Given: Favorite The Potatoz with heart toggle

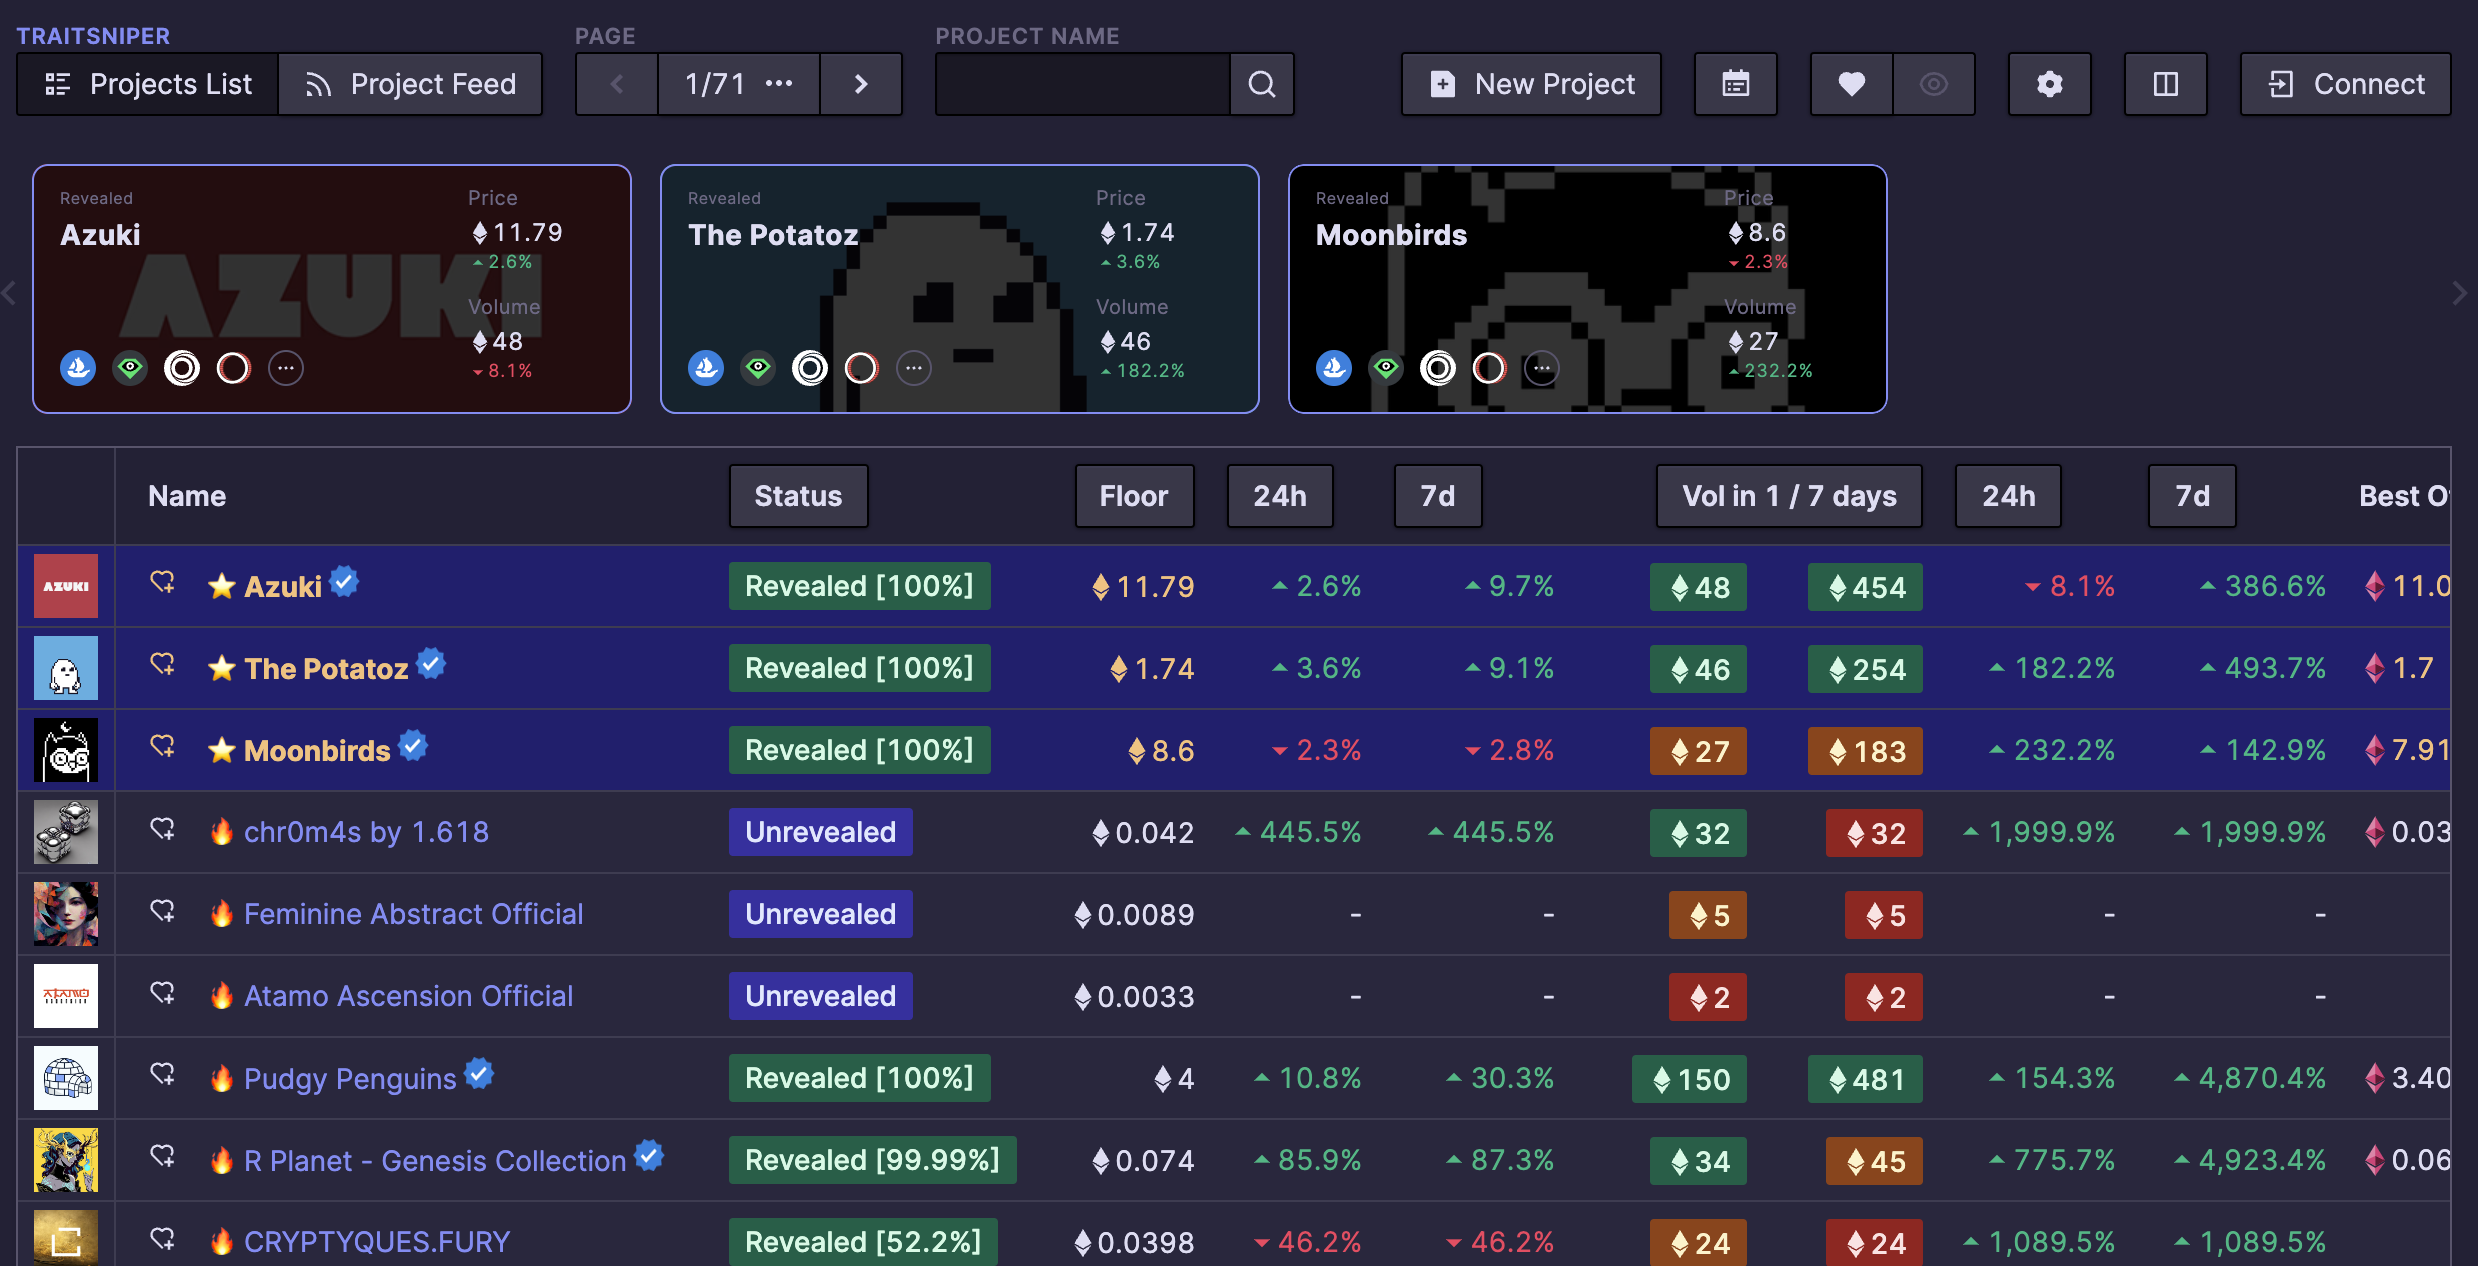Looking at the screenshot, I should (162, 664).
